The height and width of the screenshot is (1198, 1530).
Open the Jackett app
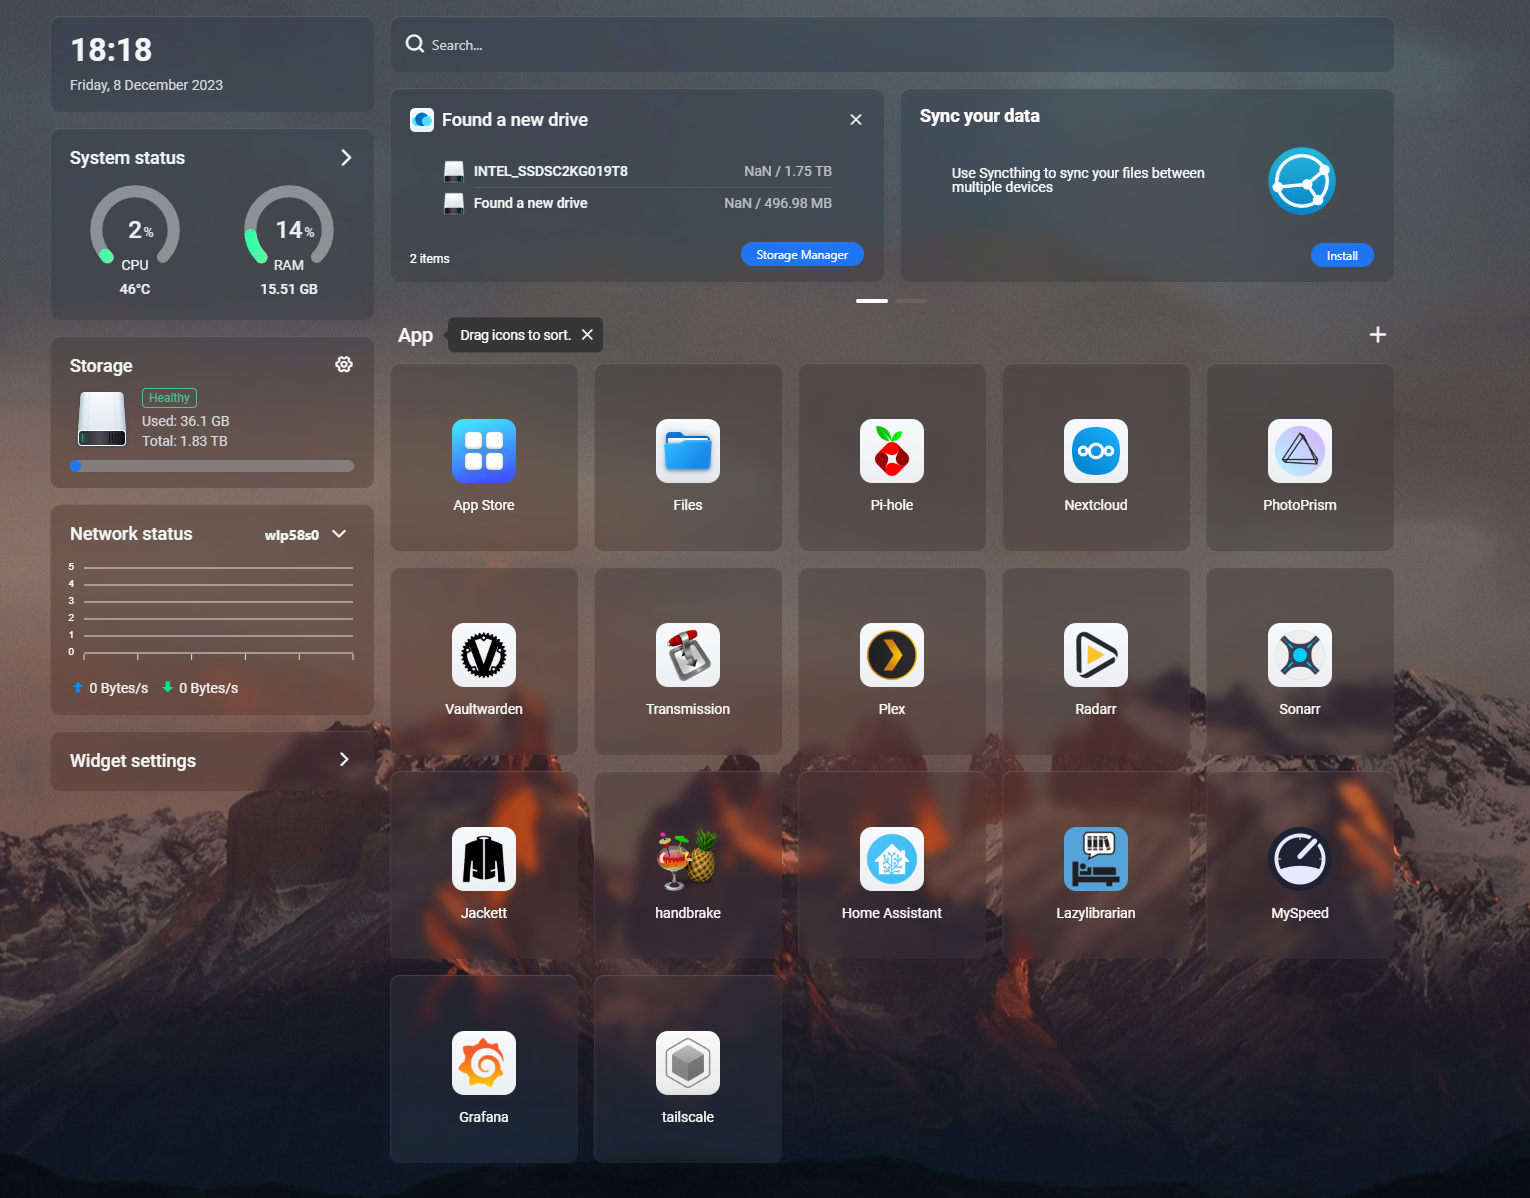tap(484, 859)
